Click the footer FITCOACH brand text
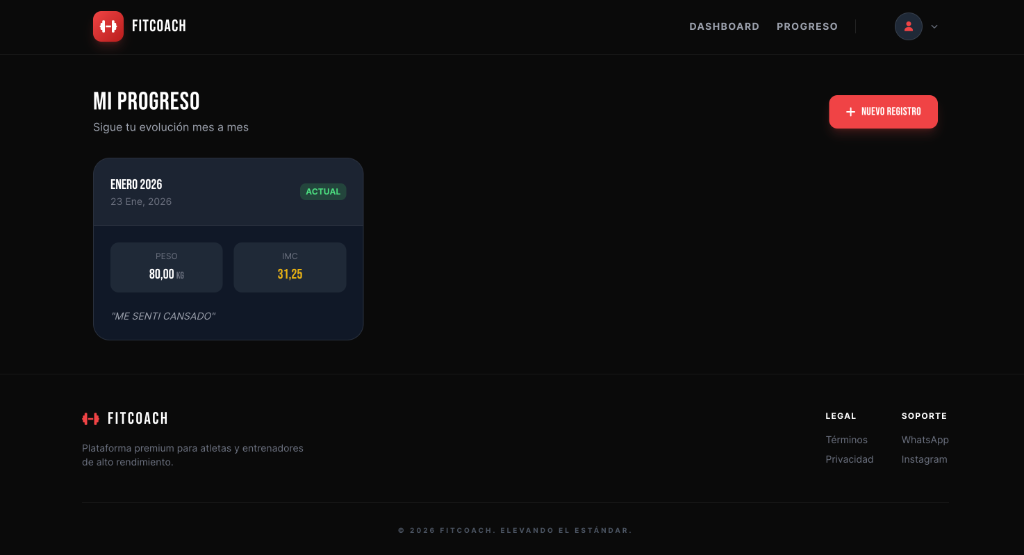 138,419
